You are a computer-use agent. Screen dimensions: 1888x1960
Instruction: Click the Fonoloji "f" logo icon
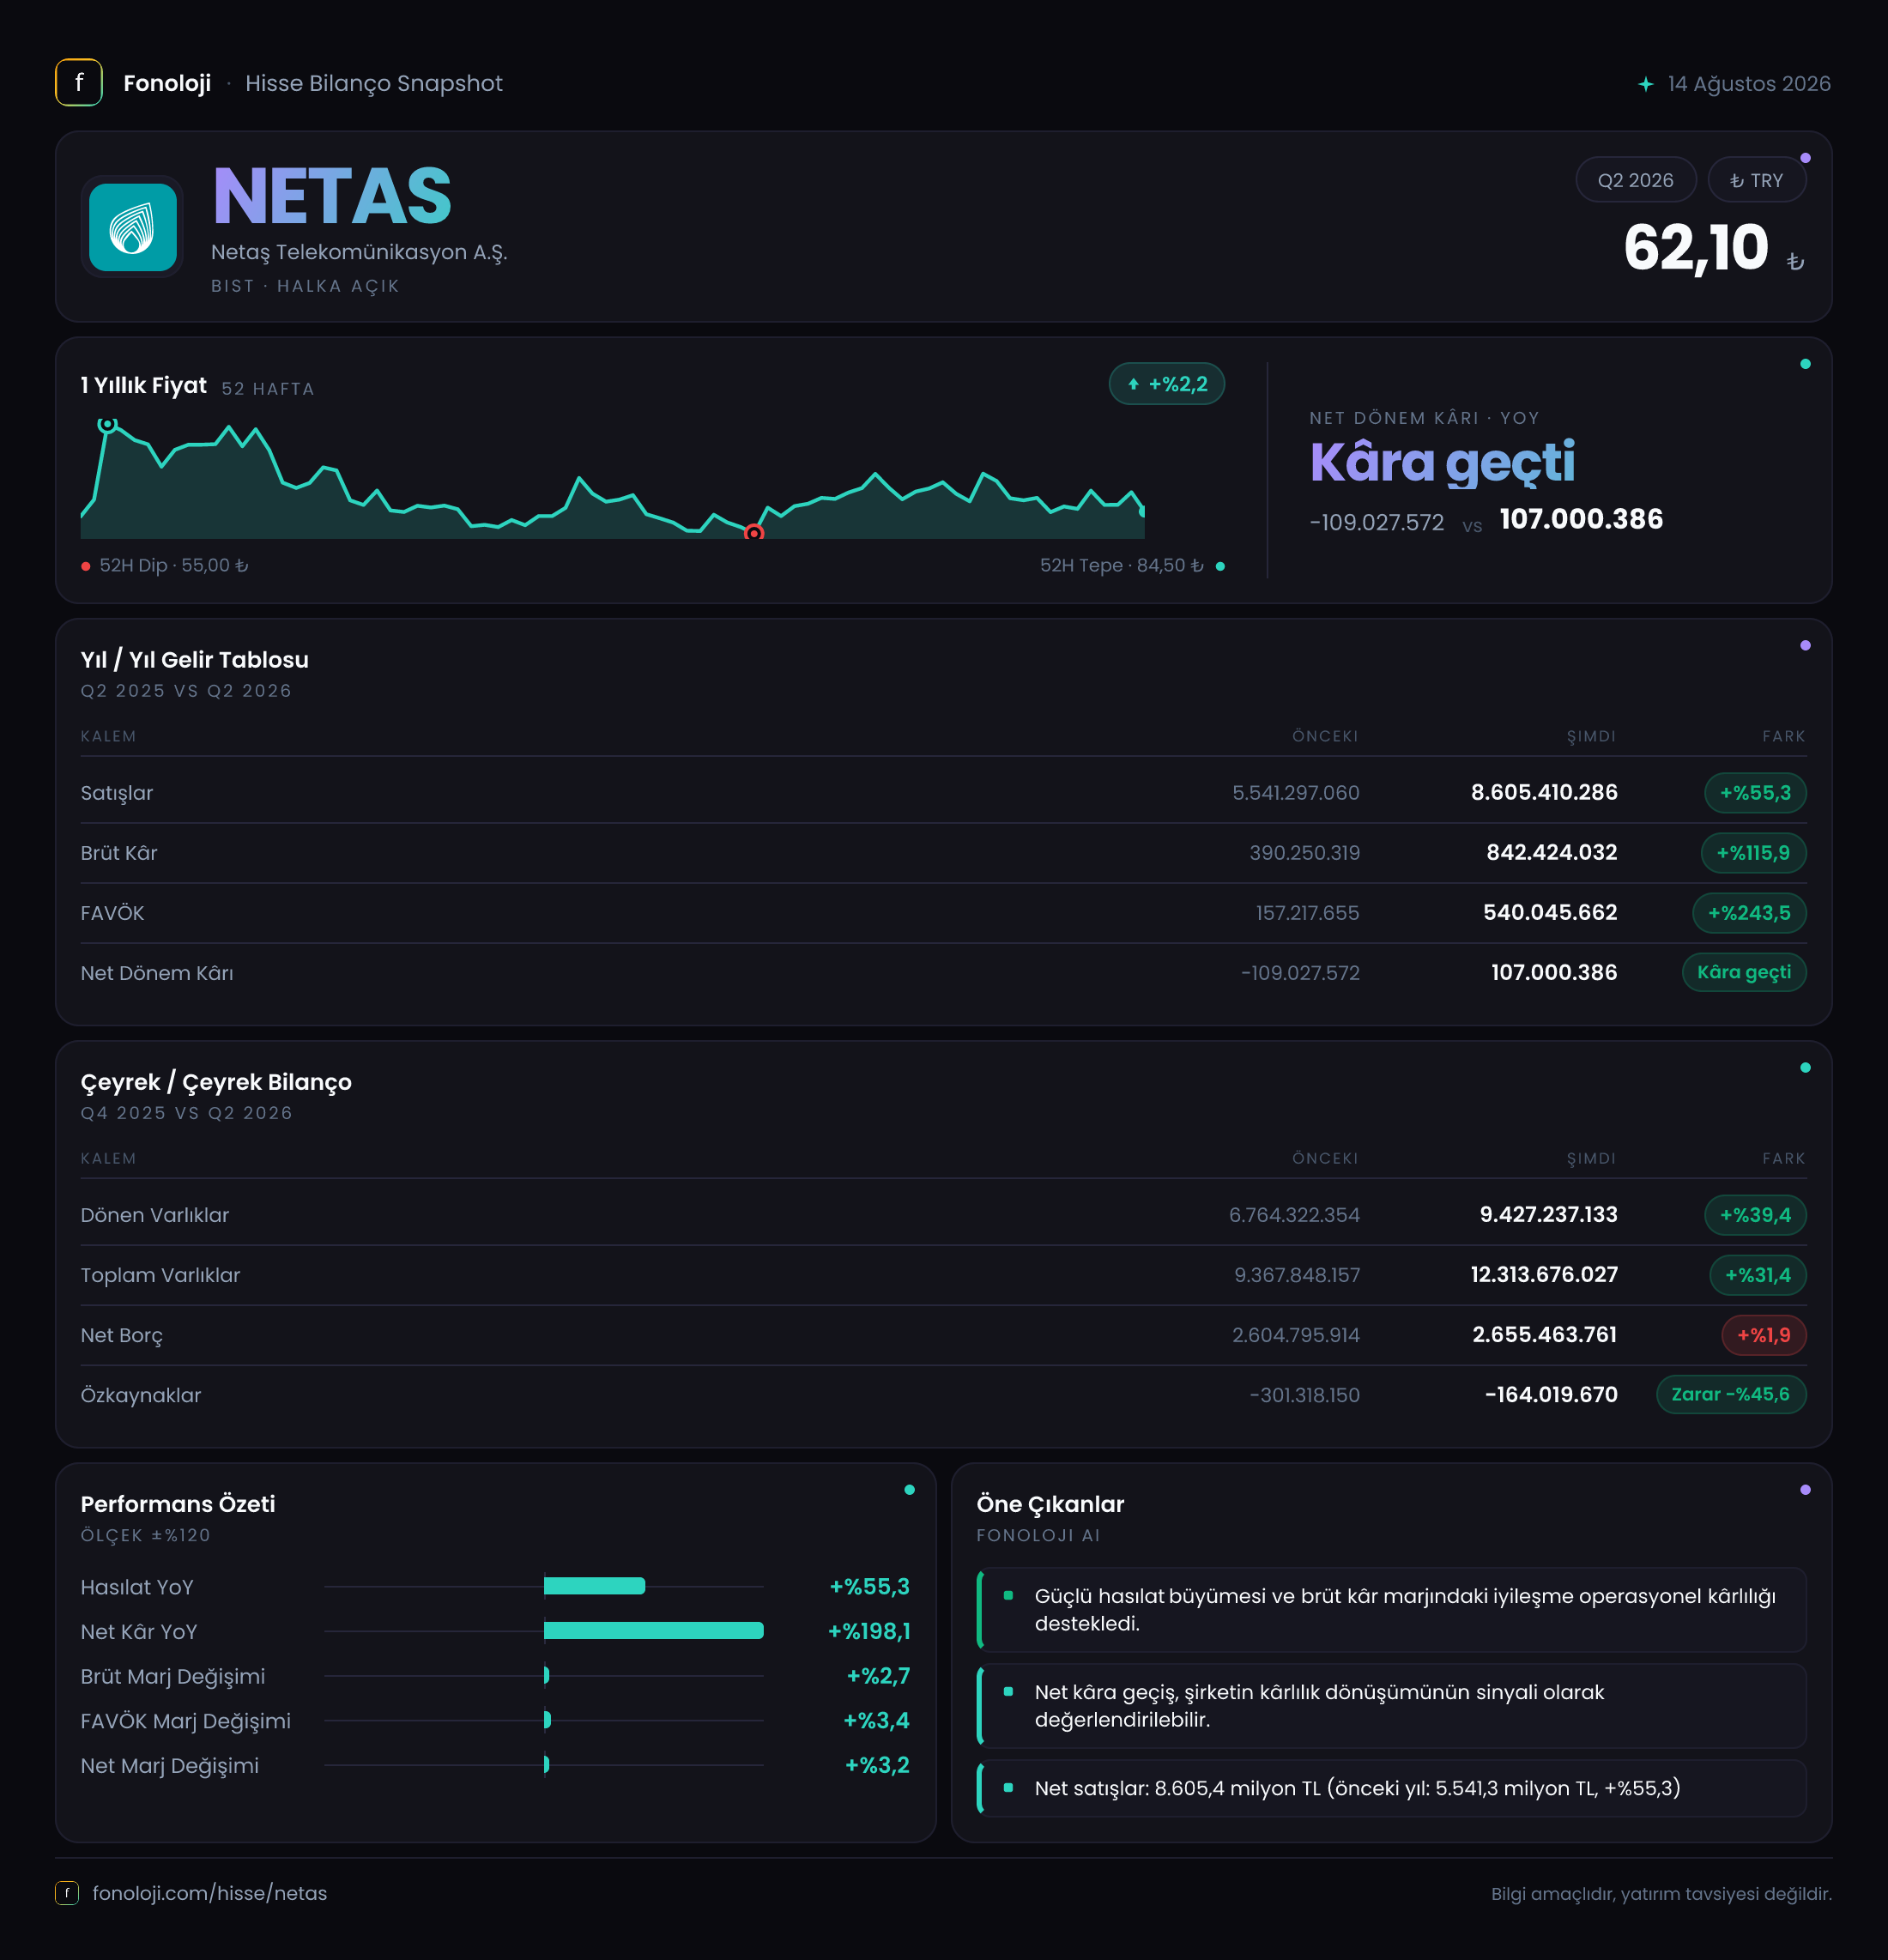click(x=79, y=83)
